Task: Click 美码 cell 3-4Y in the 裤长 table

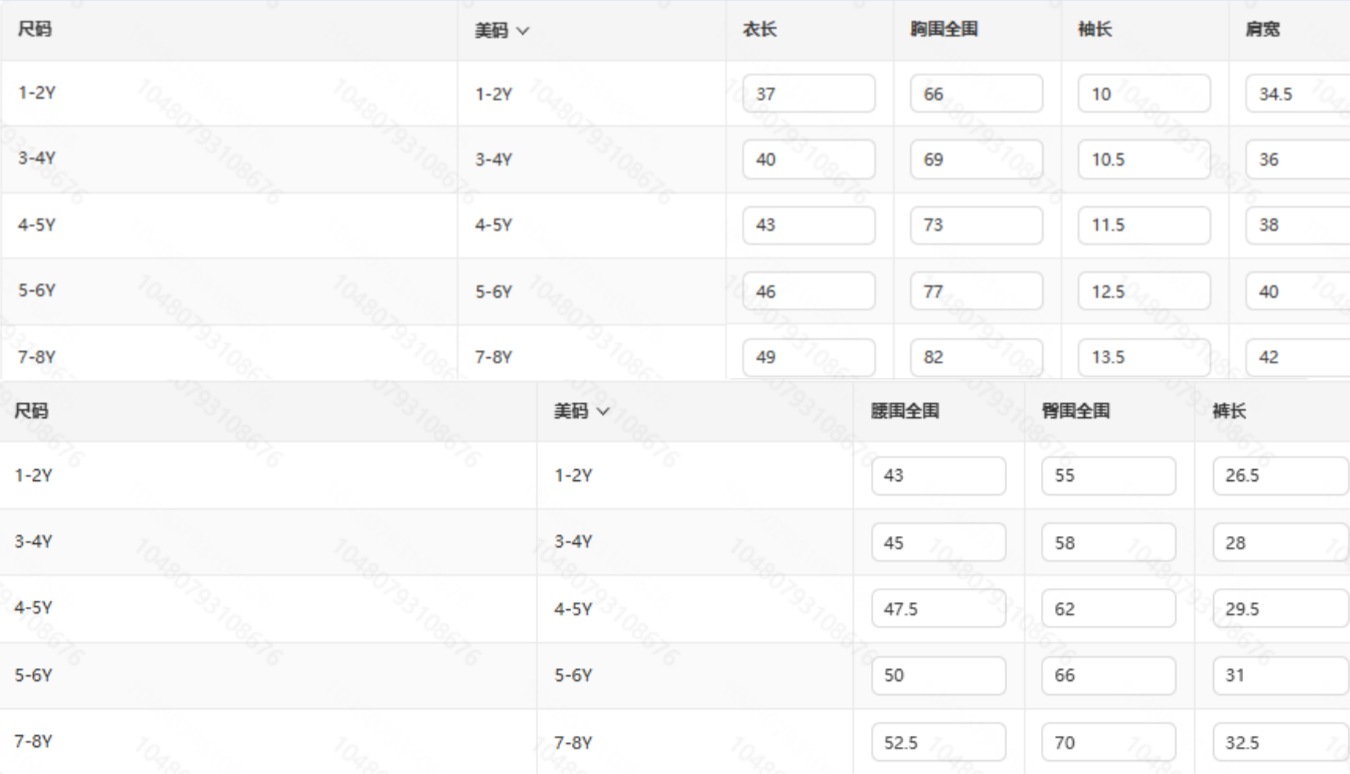Action: pyautogui.click(x=573, y=542)
